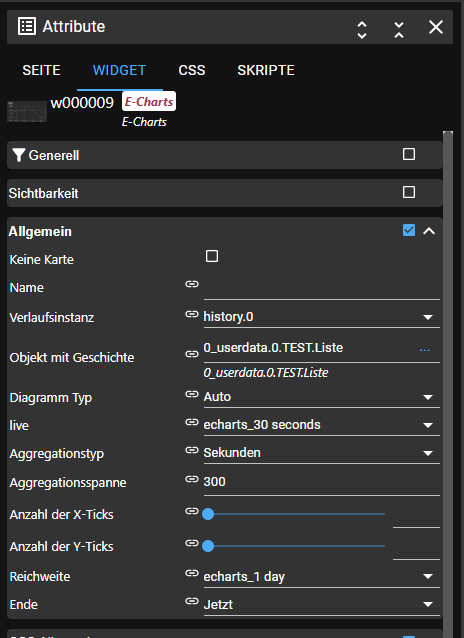
Task: Collapse all attribute groups icon
Action: click(399, 29)
